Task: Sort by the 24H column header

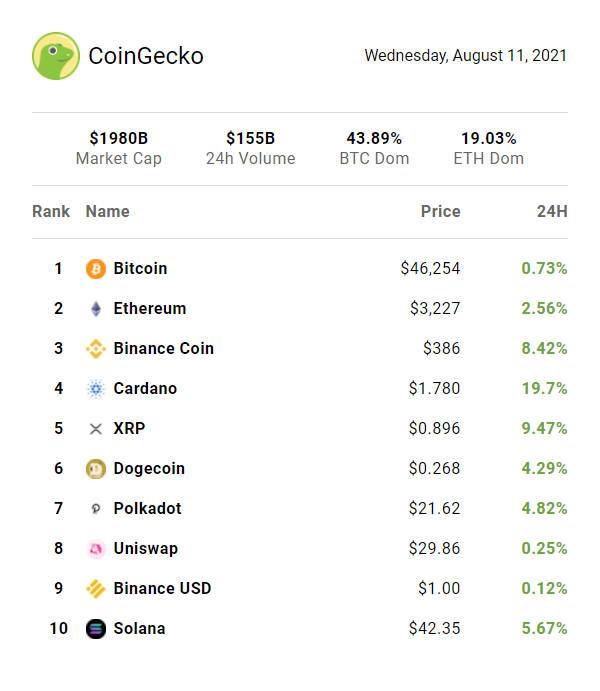Action: 552,211
